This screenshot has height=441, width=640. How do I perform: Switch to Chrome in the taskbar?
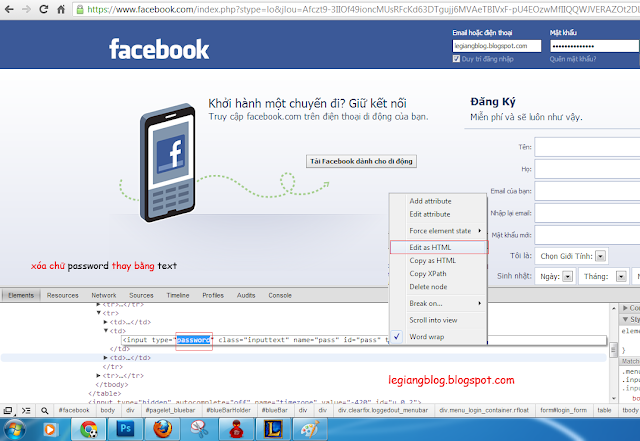click(x=89, y=430)
